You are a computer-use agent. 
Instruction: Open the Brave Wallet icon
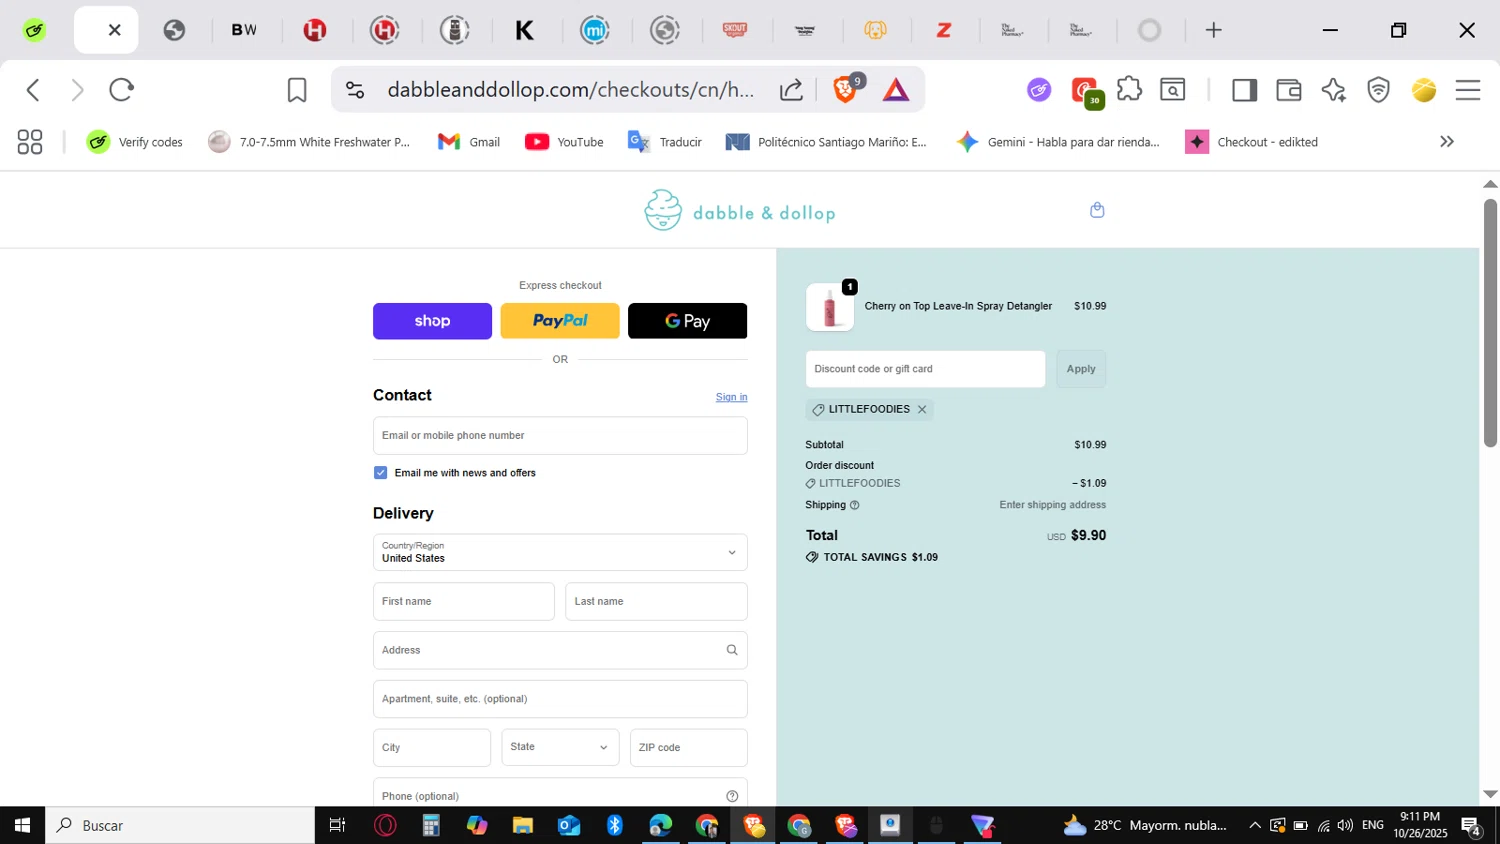(x=1289, y=90)
